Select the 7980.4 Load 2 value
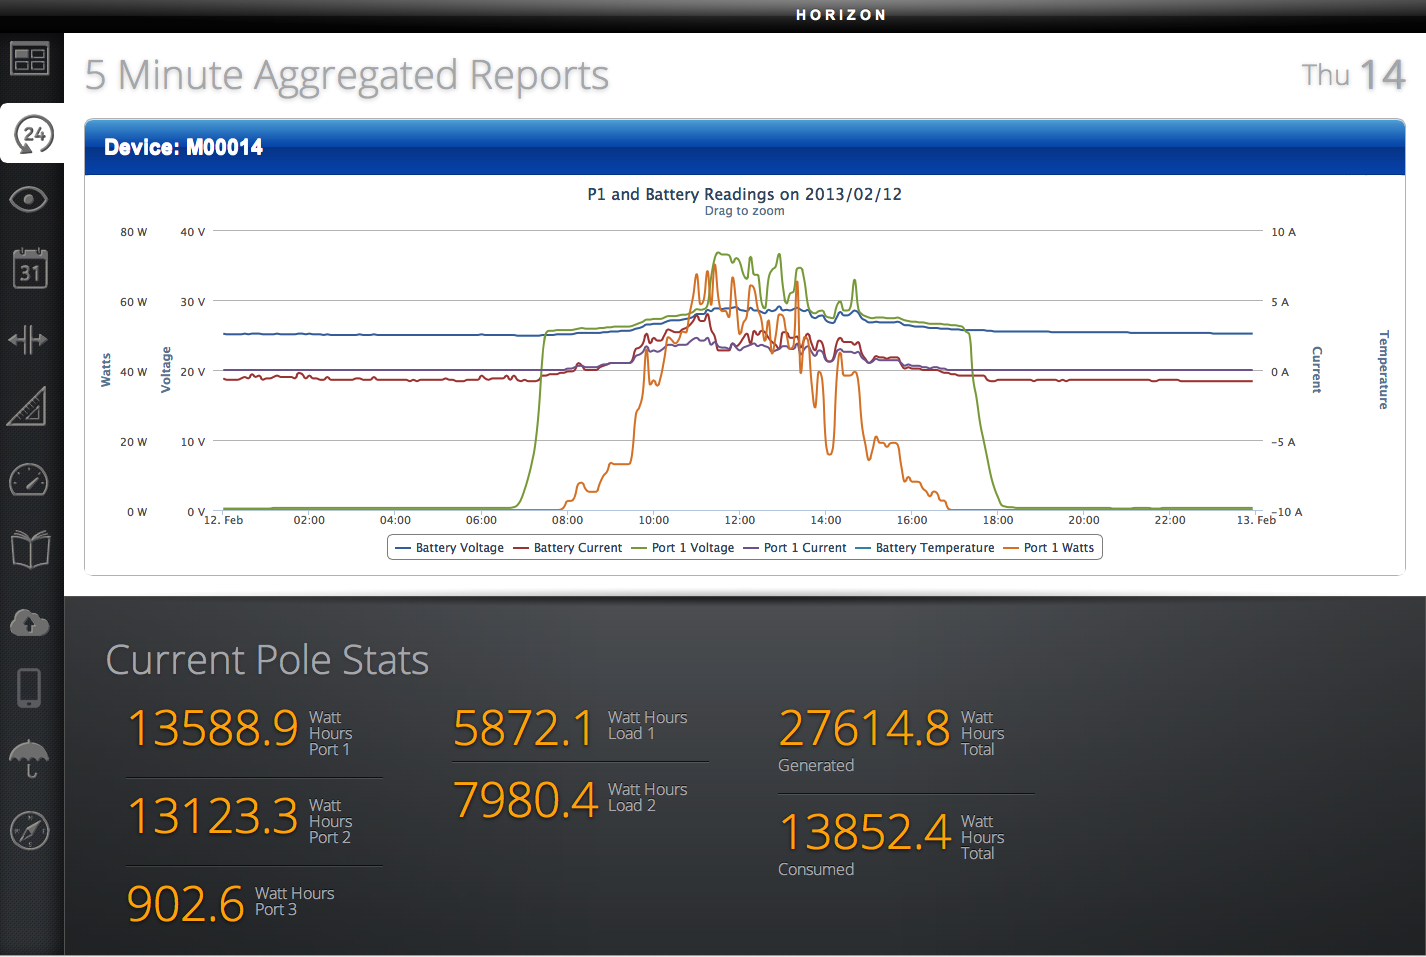This screenshot has width=1426, height=957. click(x=526, y=800)
